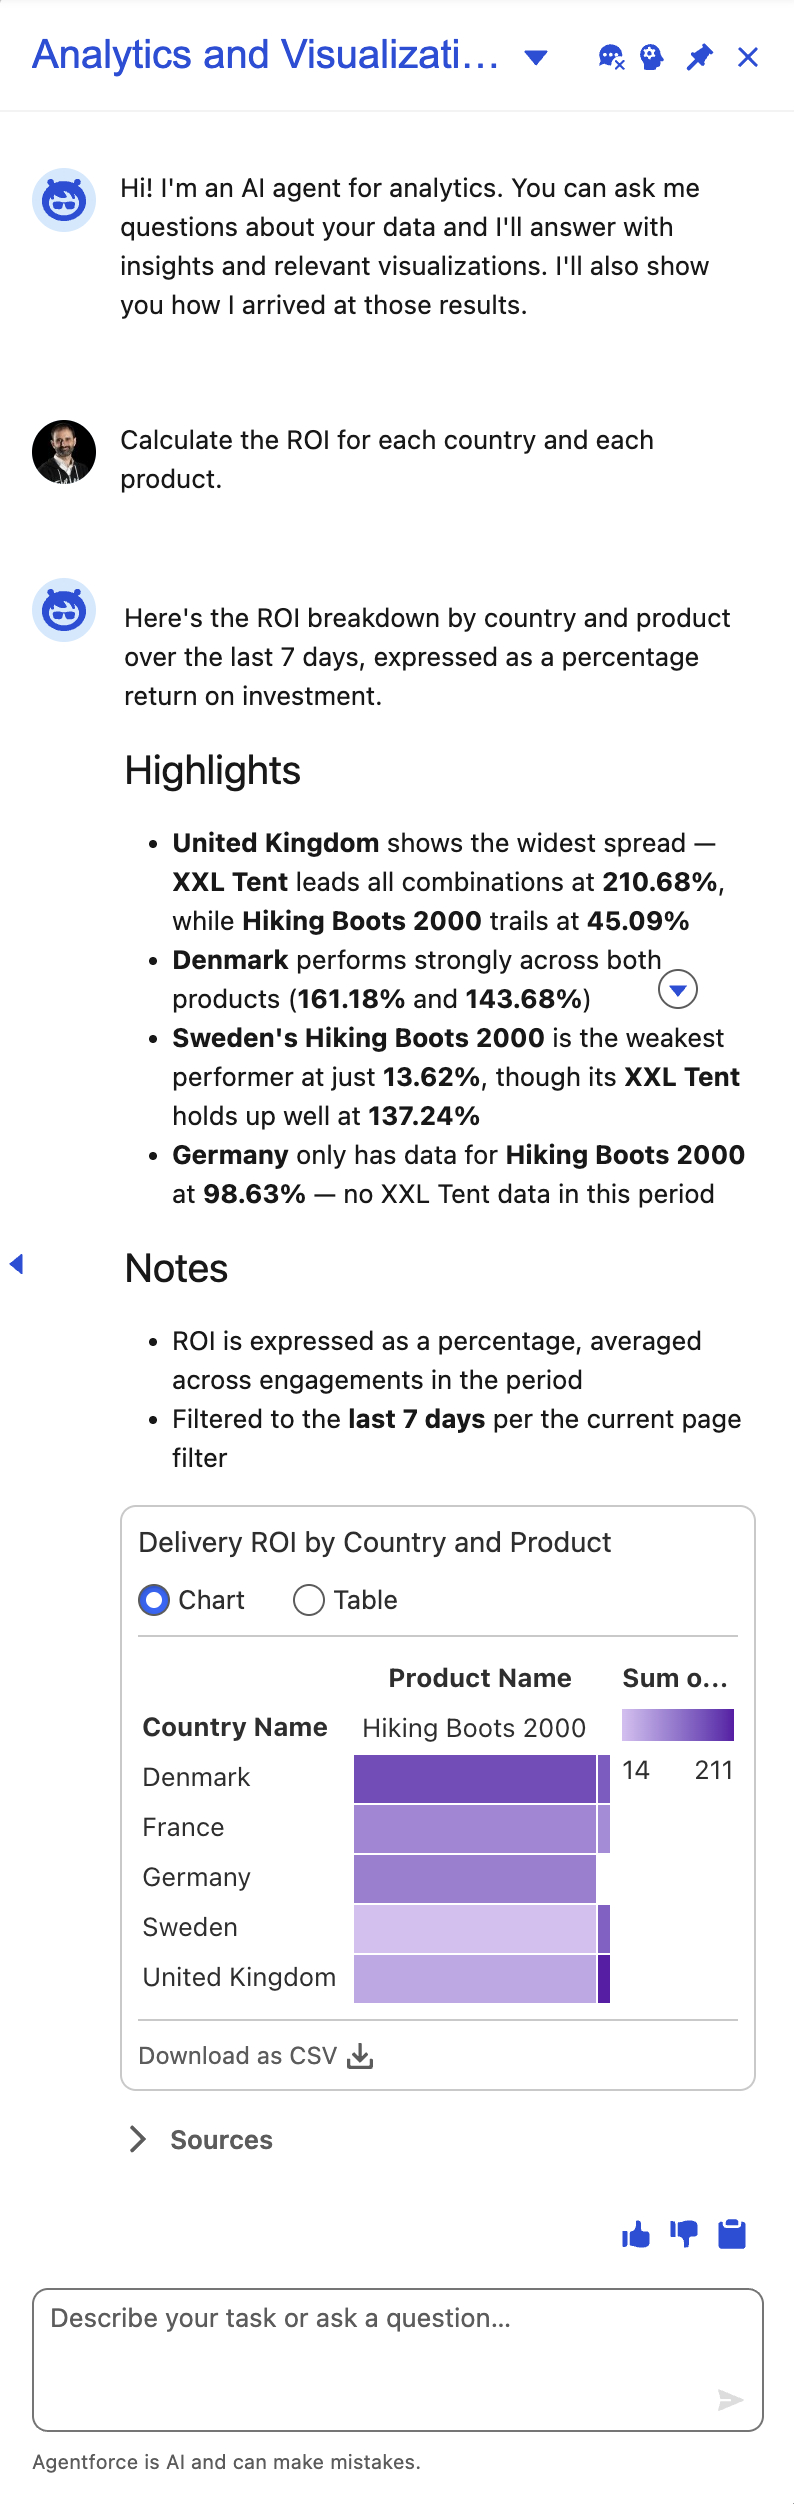Click Denmark's Hiking Boots 2000 bar
Viewport: 794px width, 2504px height.
tap(475, 1779)
